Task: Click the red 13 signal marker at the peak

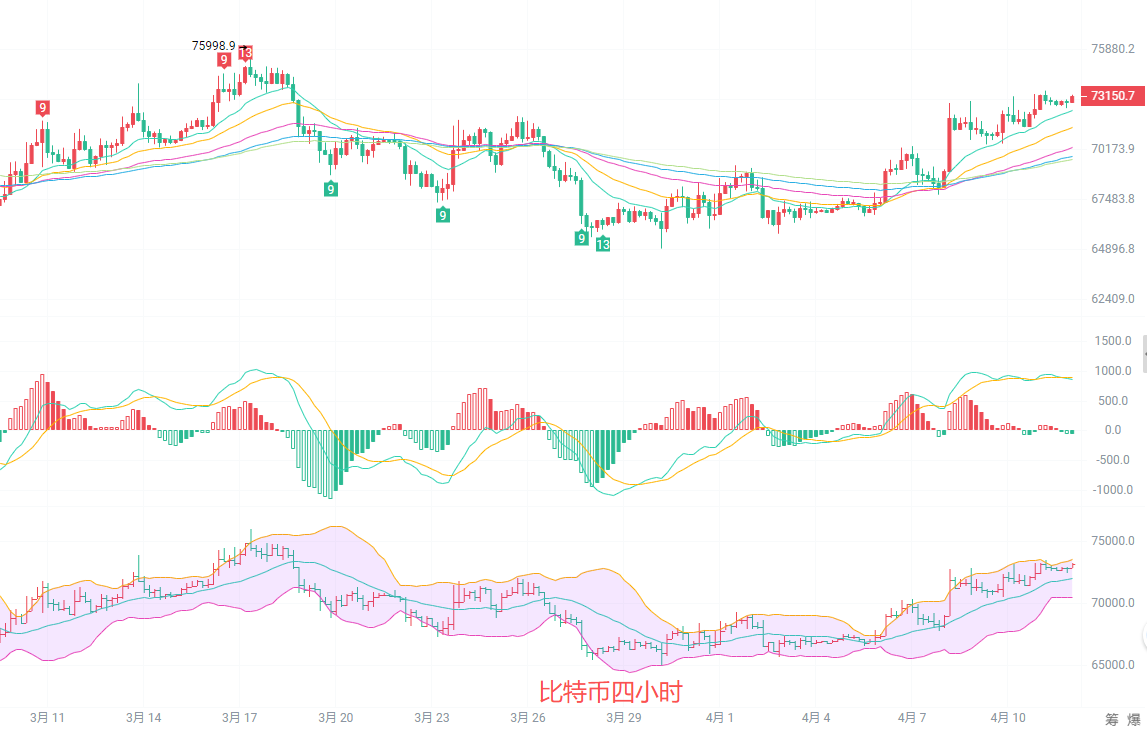Action: tap(245, 53)
